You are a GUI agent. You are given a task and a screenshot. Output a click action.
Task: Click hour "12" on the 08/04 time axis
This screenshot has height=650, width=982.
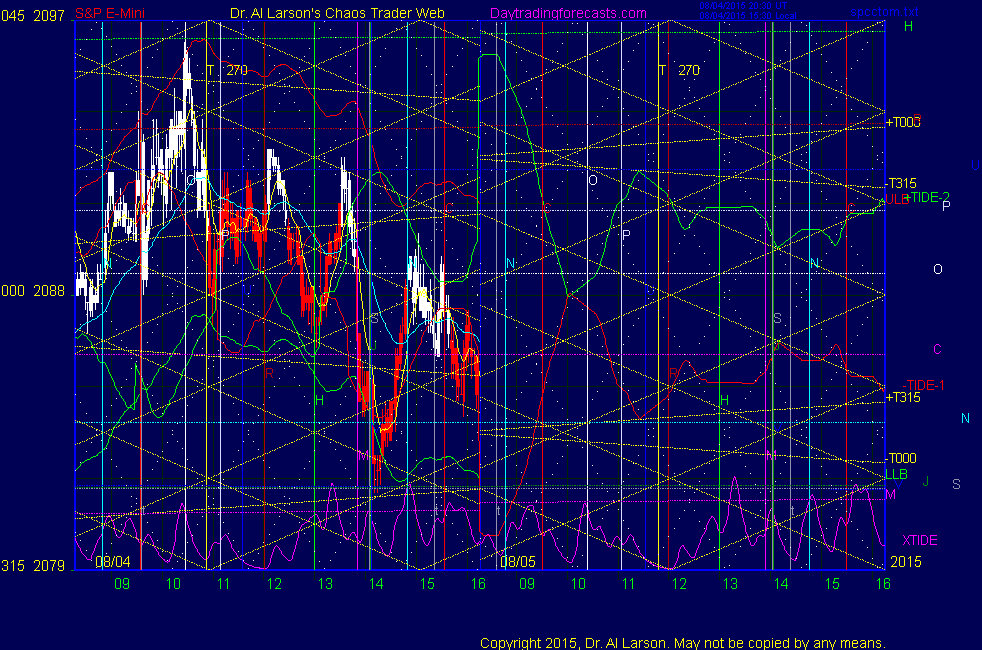coord(274,584)
